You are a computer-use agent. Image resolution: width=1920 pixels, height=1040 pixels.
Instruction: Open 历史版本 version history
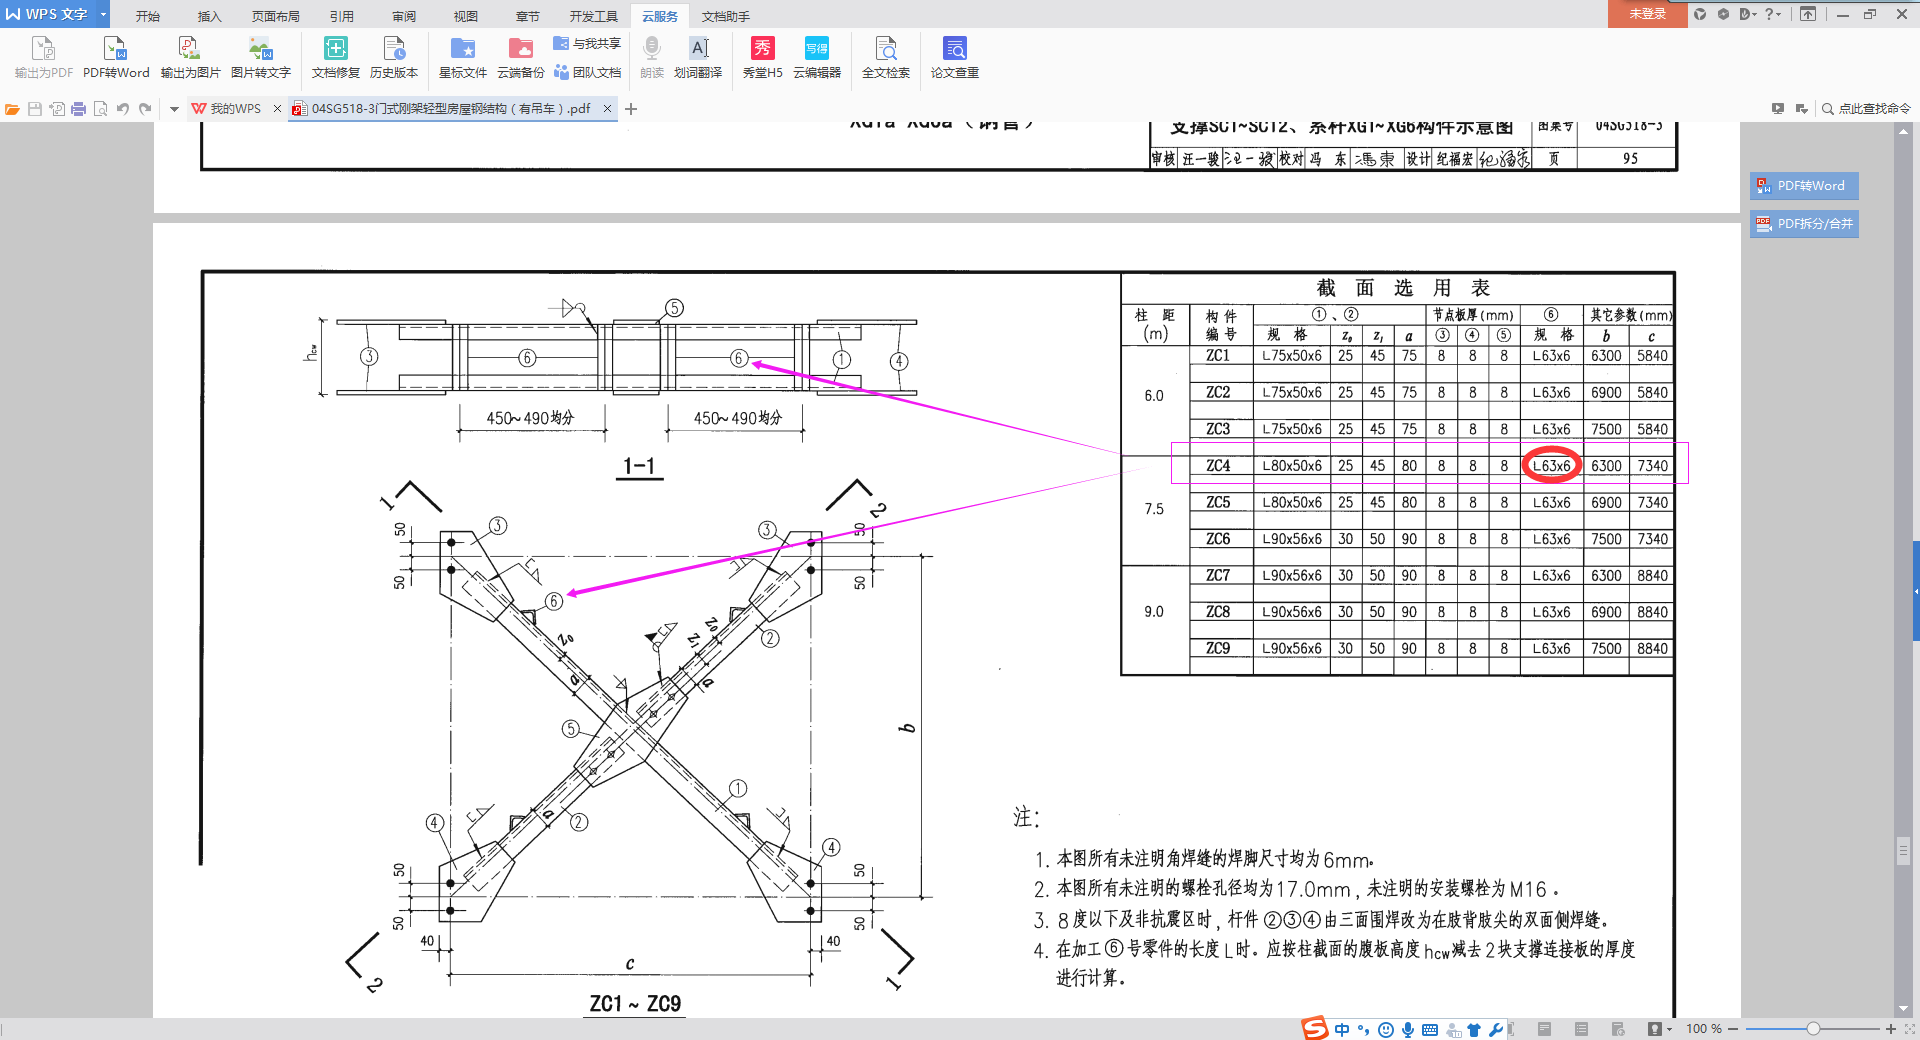394,57
